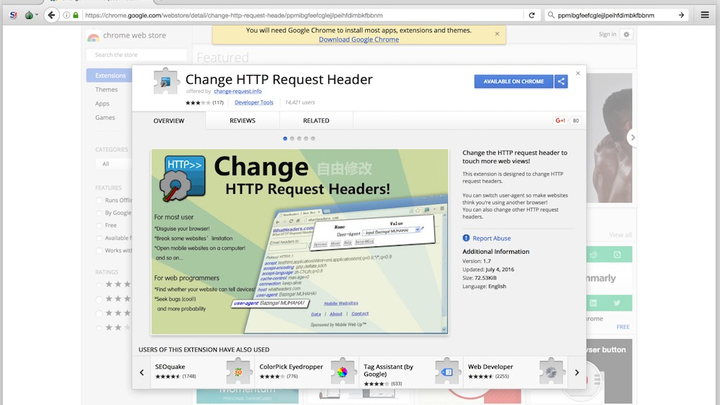Click the third screenshot carousel dot
This screenshot has height=405, width=720.
(299, 138)
